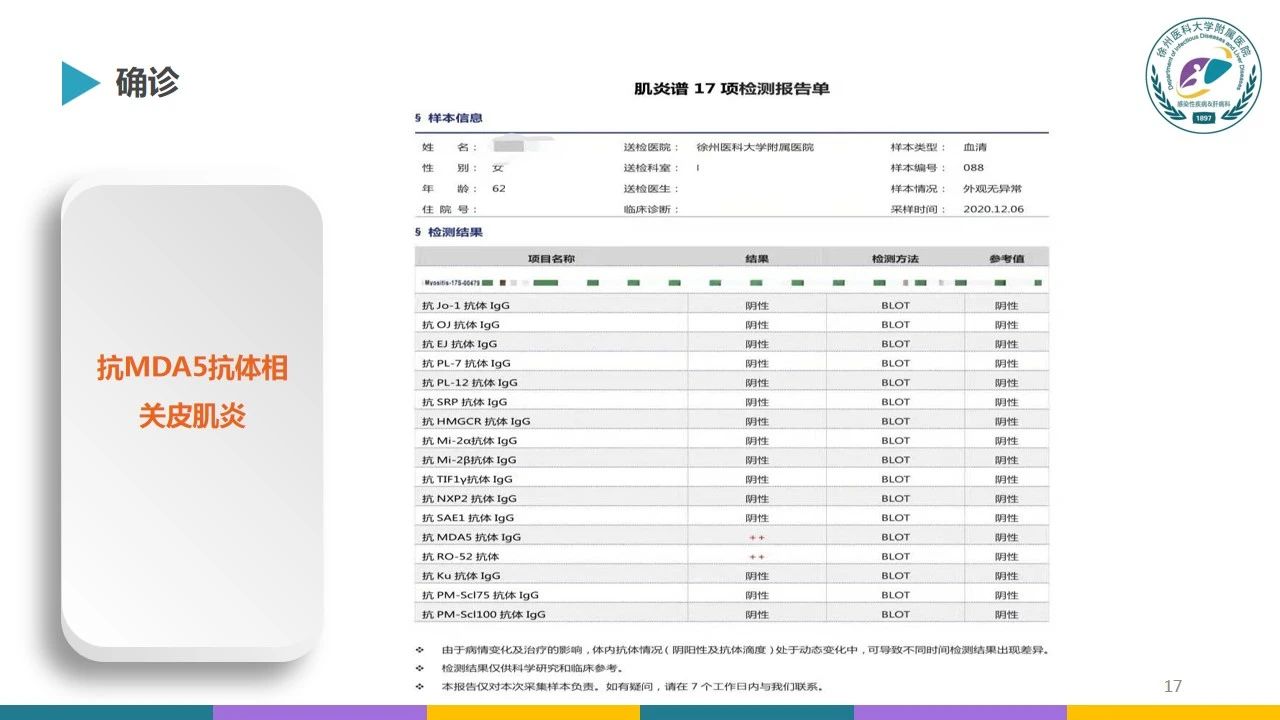Click the 项目名称 column header

[551, 259]
